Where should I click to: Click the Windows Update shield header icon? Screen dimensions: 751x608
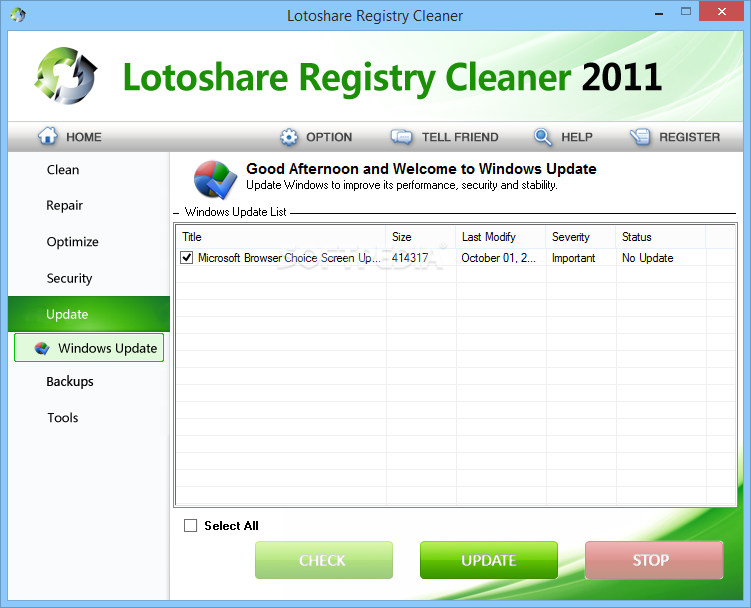coord(215,180)
